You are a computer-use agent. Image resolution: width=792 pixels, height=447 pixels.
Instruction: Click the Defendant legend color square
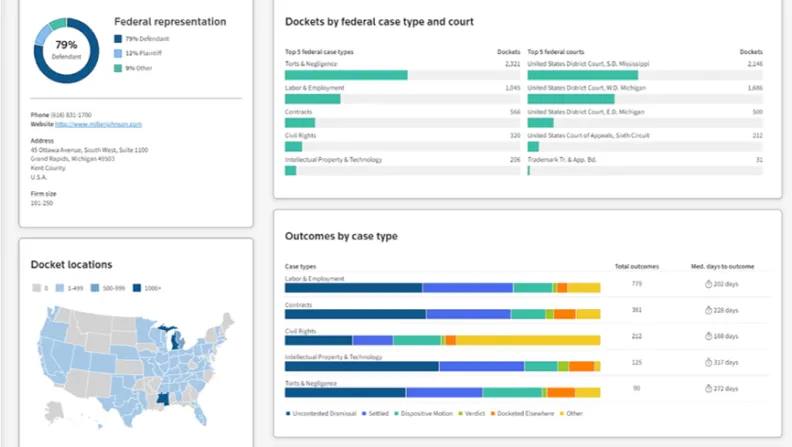click(118, 38)
